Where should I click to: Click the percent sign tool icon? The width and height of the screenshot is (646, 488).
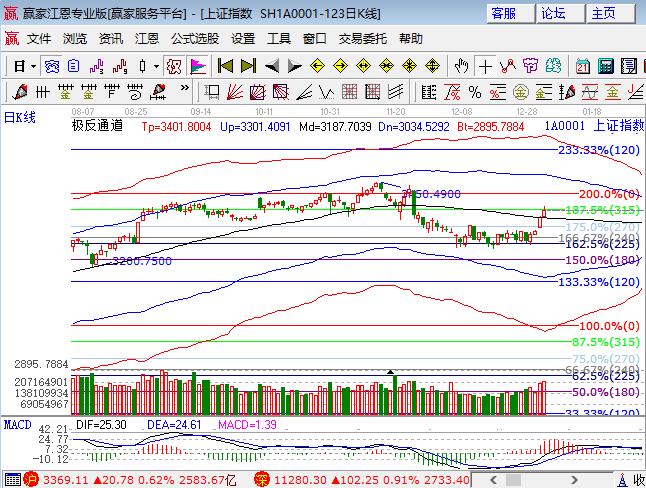tap(475, 92)
